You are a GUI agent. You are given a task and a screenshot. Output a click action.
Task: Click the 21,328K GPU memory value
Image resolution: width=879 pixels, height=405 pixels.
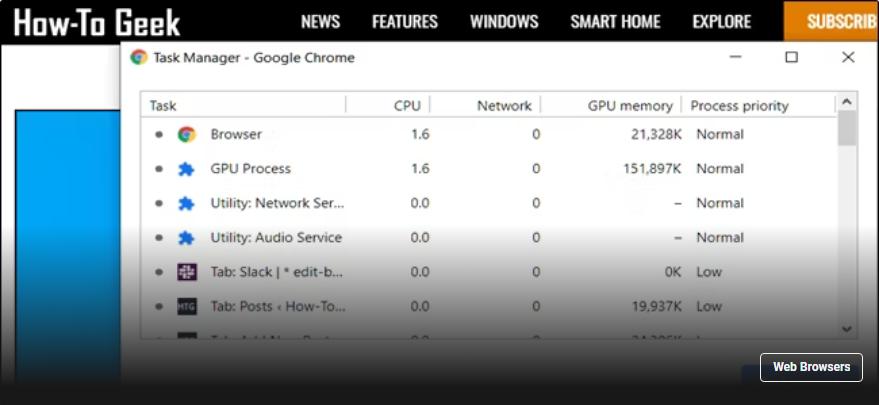click(x=656, y=135)
